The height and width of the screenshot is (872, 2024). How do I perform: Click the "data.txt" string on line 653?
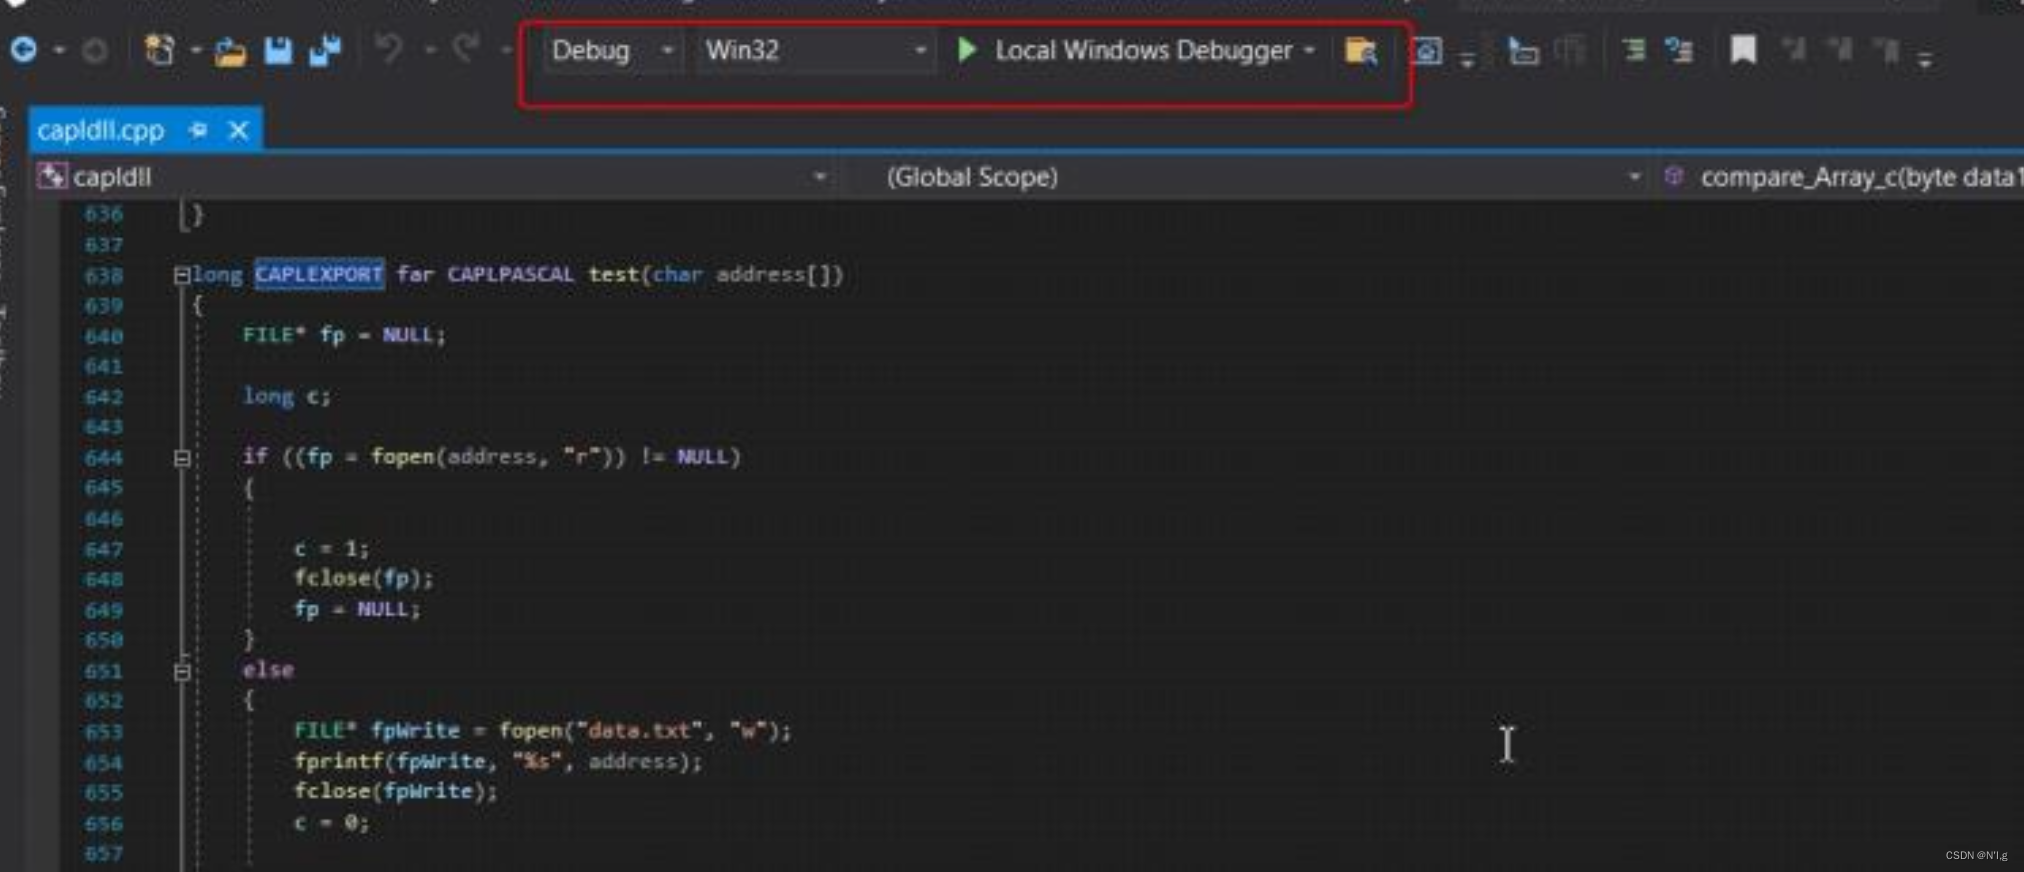click(x=641, y=731)
